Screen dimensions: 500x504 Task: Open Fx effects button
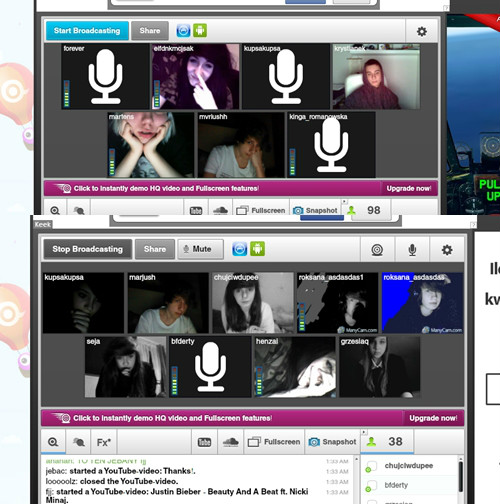104,442
